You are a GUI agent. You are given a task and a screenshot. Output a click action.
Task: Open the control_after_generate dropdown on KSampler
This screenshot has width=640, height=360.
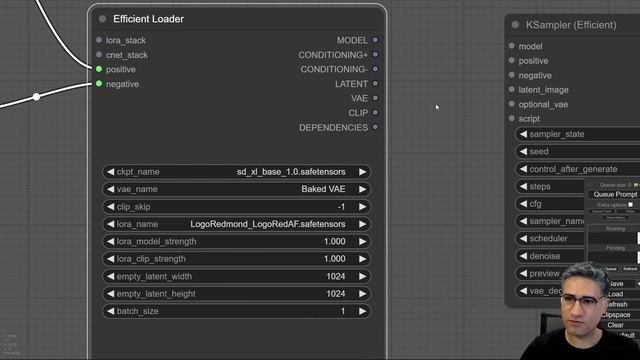click(578, 169)
